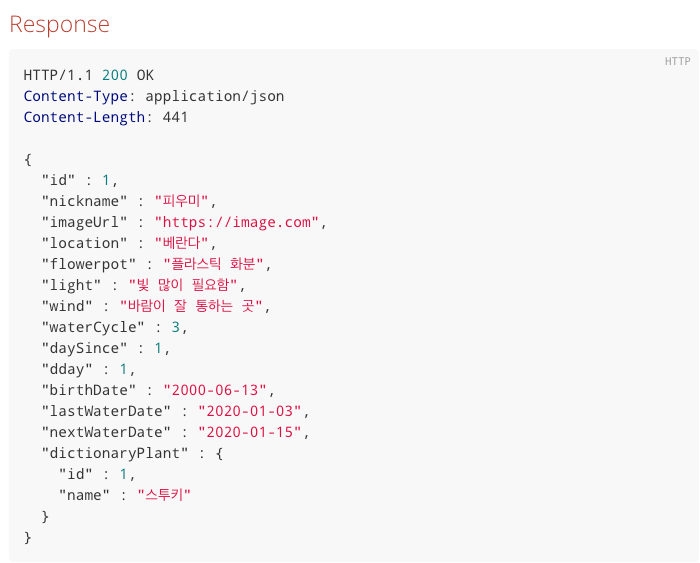Screen dimensions: 700x563
Task: Click the Response section heading
Action: coord(59,24)
